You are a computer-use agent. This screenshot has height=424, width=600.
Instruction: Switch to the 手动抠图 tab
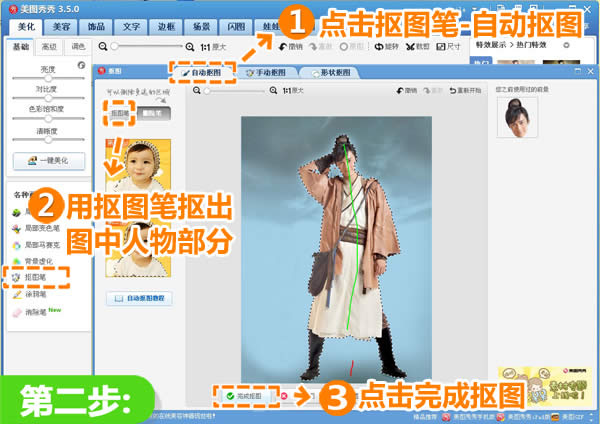[266, 72]
